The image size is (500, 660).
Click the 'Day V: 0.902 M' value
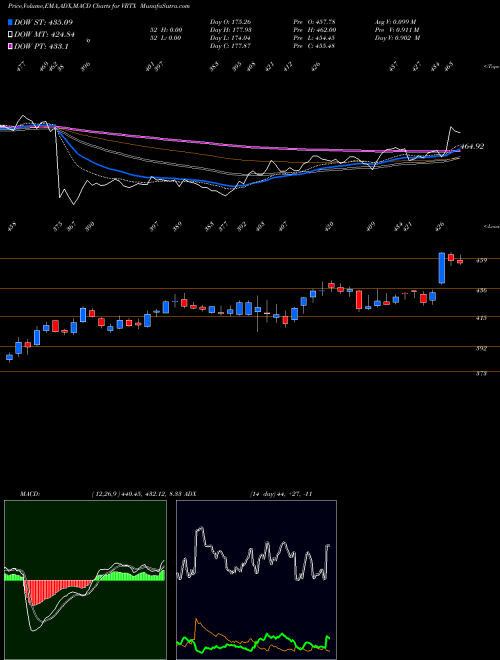click(x=397, y=38)
